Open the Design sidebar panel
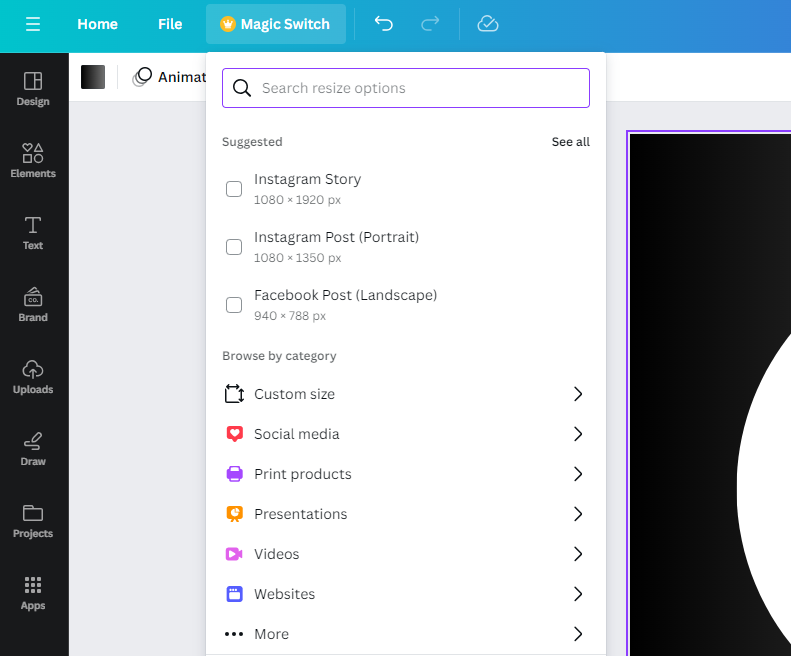Screen dimensions: 791x656 coord(33,89)
